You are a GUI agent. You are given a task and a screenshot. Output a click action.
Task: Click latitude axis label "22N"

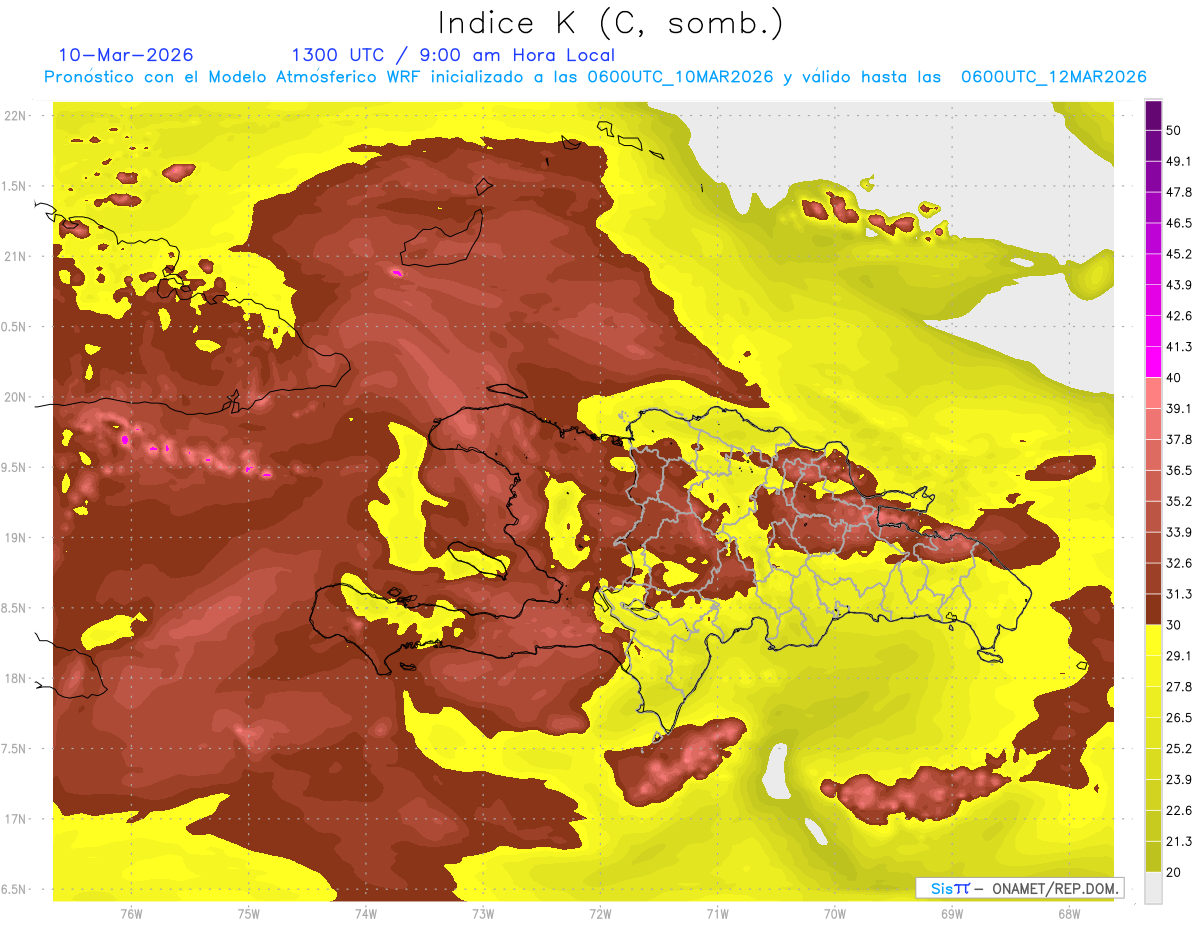click(x=15, y=115)
